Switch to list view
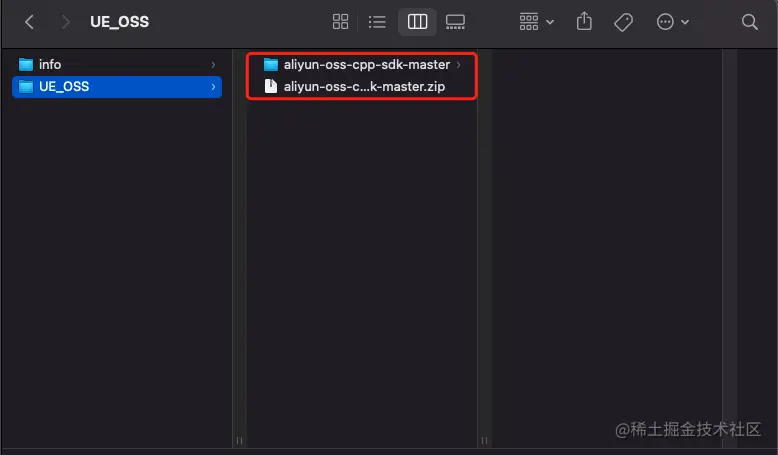Screen dimensions: 778x455 coord(377,22)
